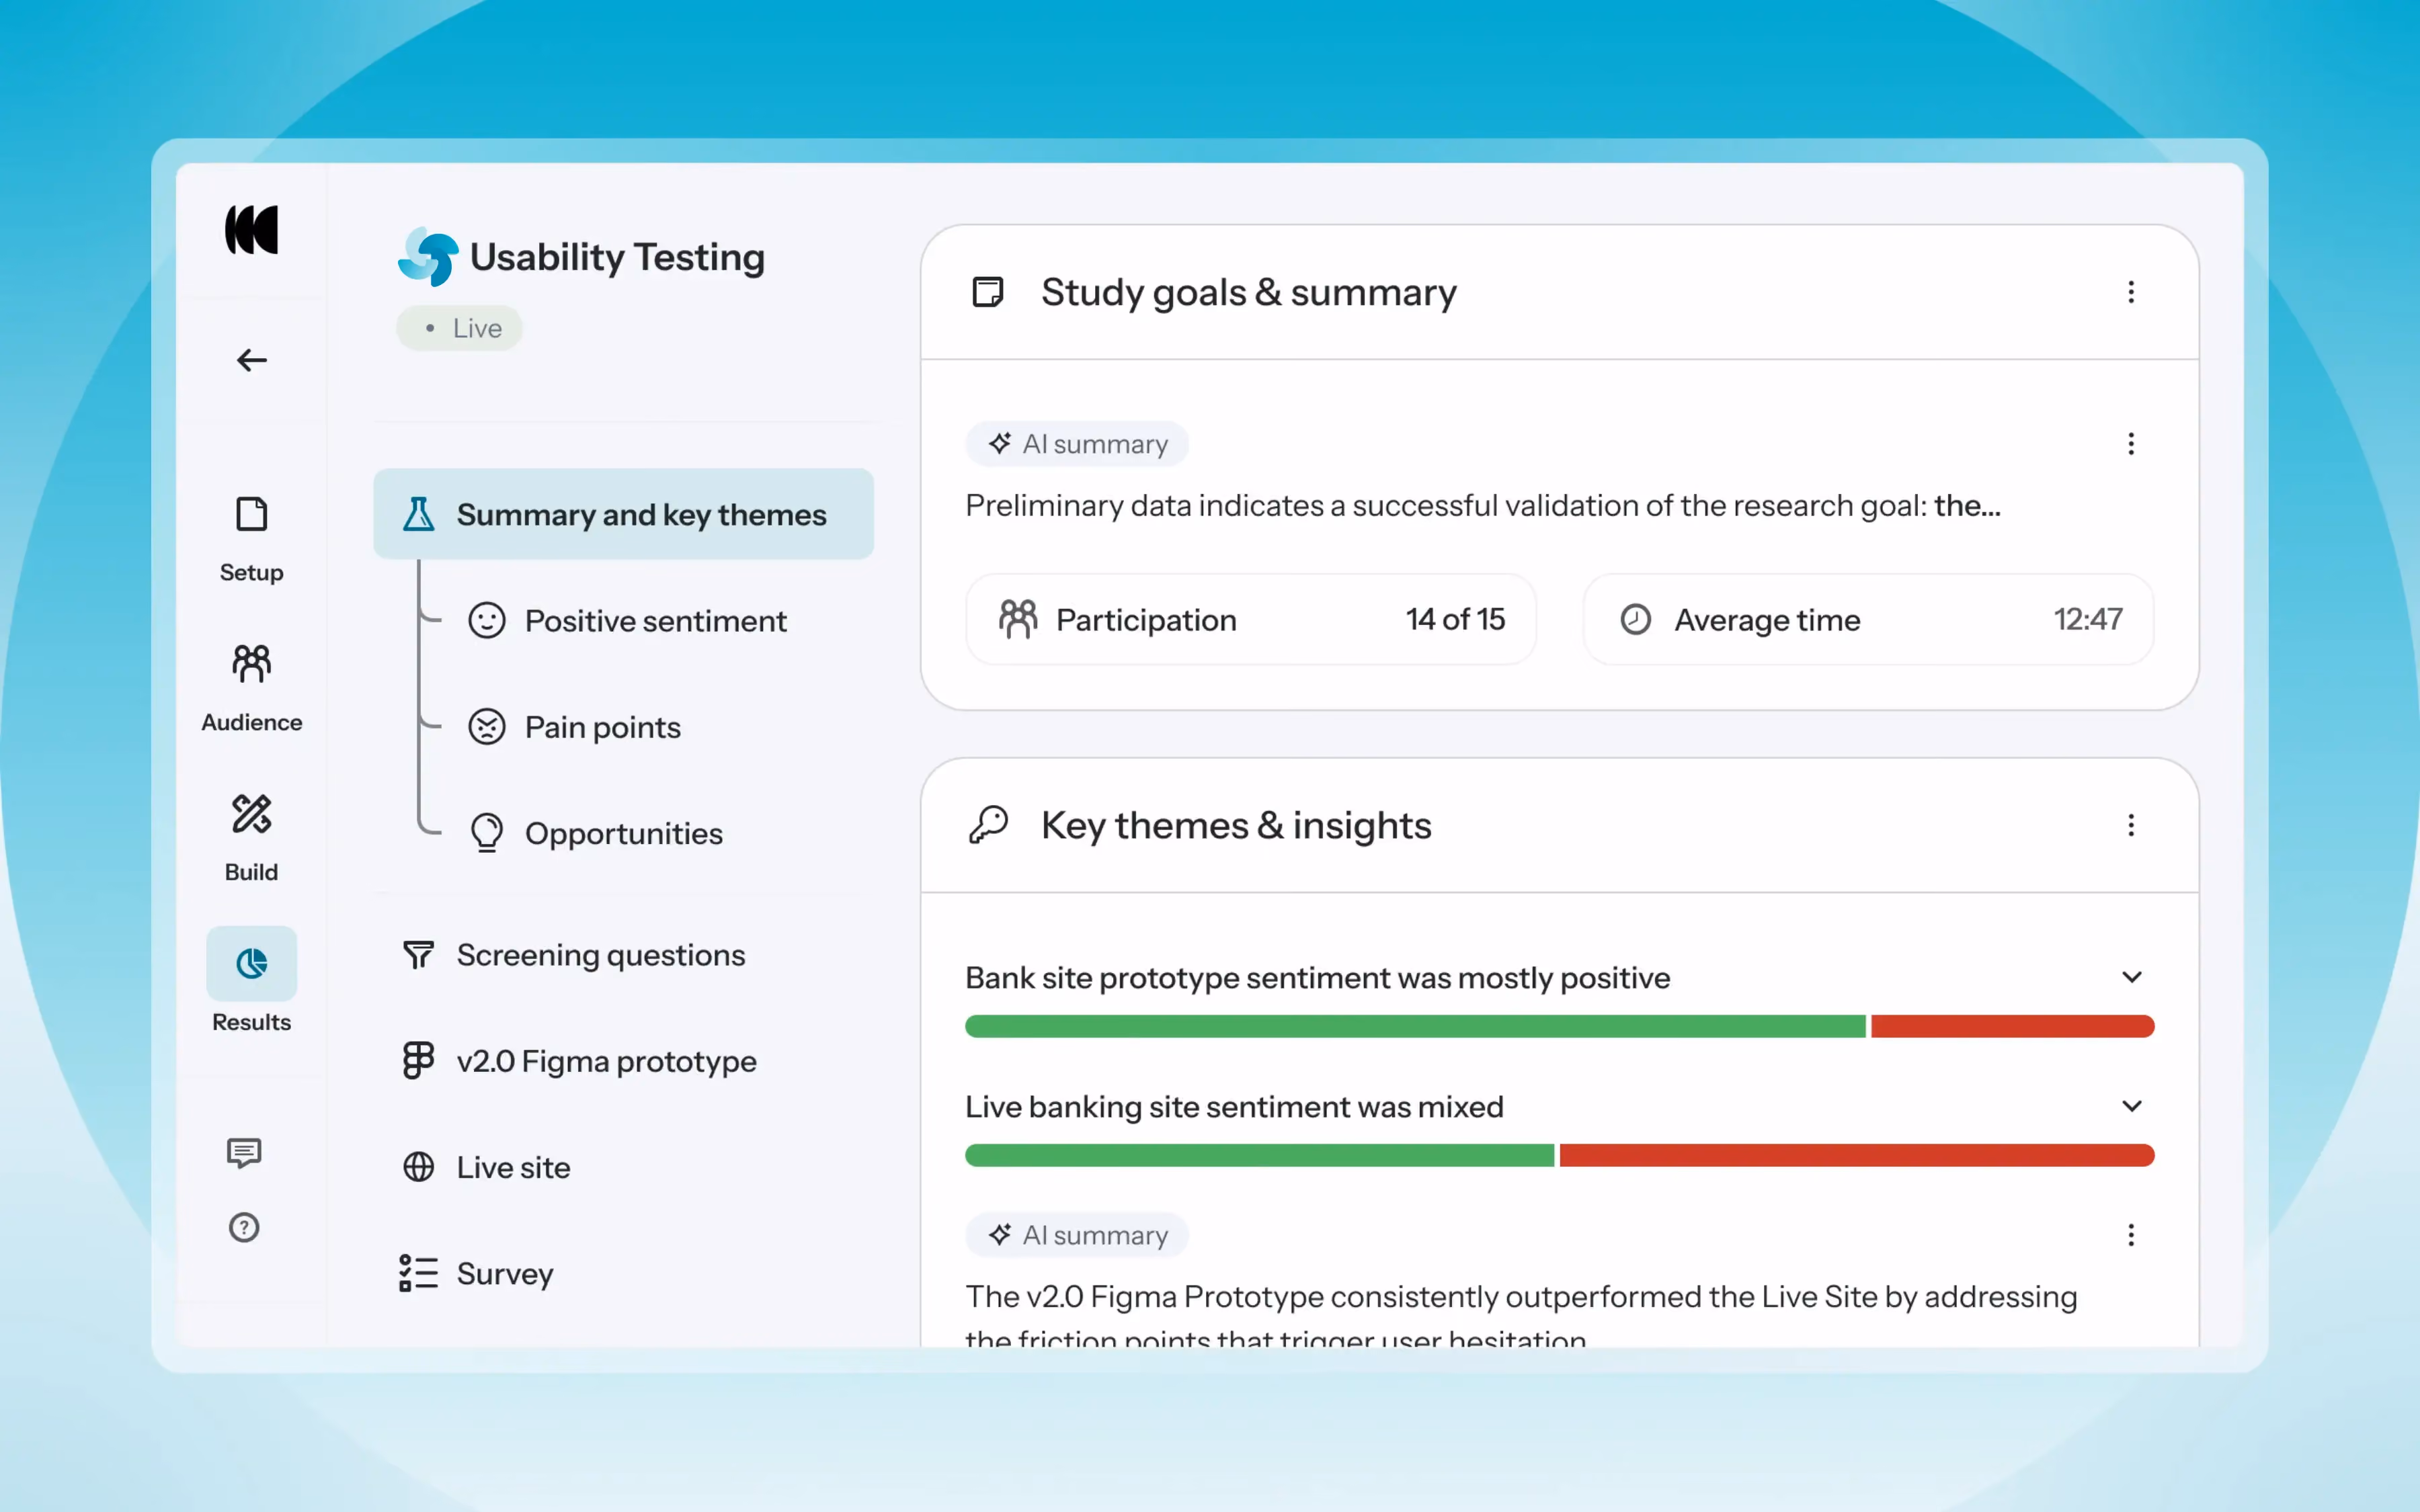Screen dimensions: 2420x1512
Task: Click the Figma icon for v2.0 prototype
Action: (x=418, y=1061)
